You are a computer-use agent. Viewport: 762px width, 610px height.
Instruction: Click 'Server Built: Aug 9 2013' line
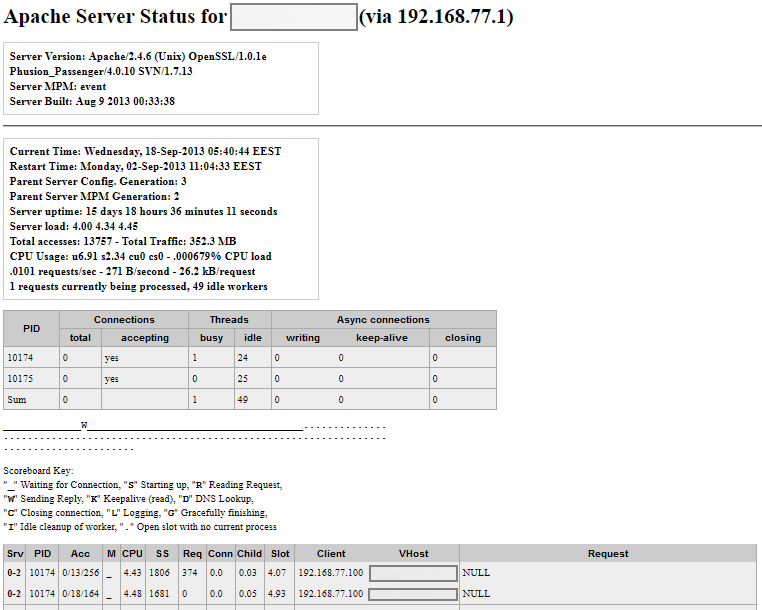[92, 102]
